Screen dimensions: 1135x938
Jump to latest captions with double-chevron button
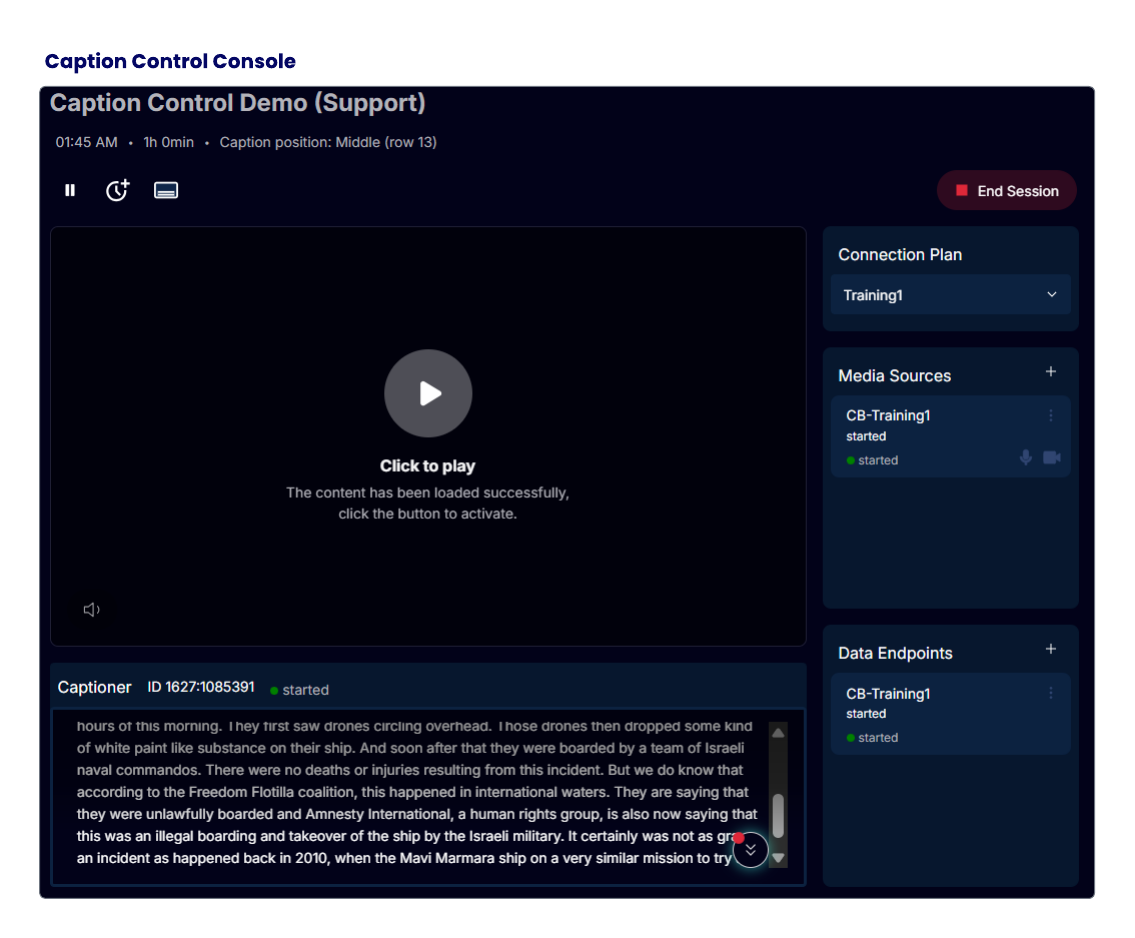click(x=751, y=850)
